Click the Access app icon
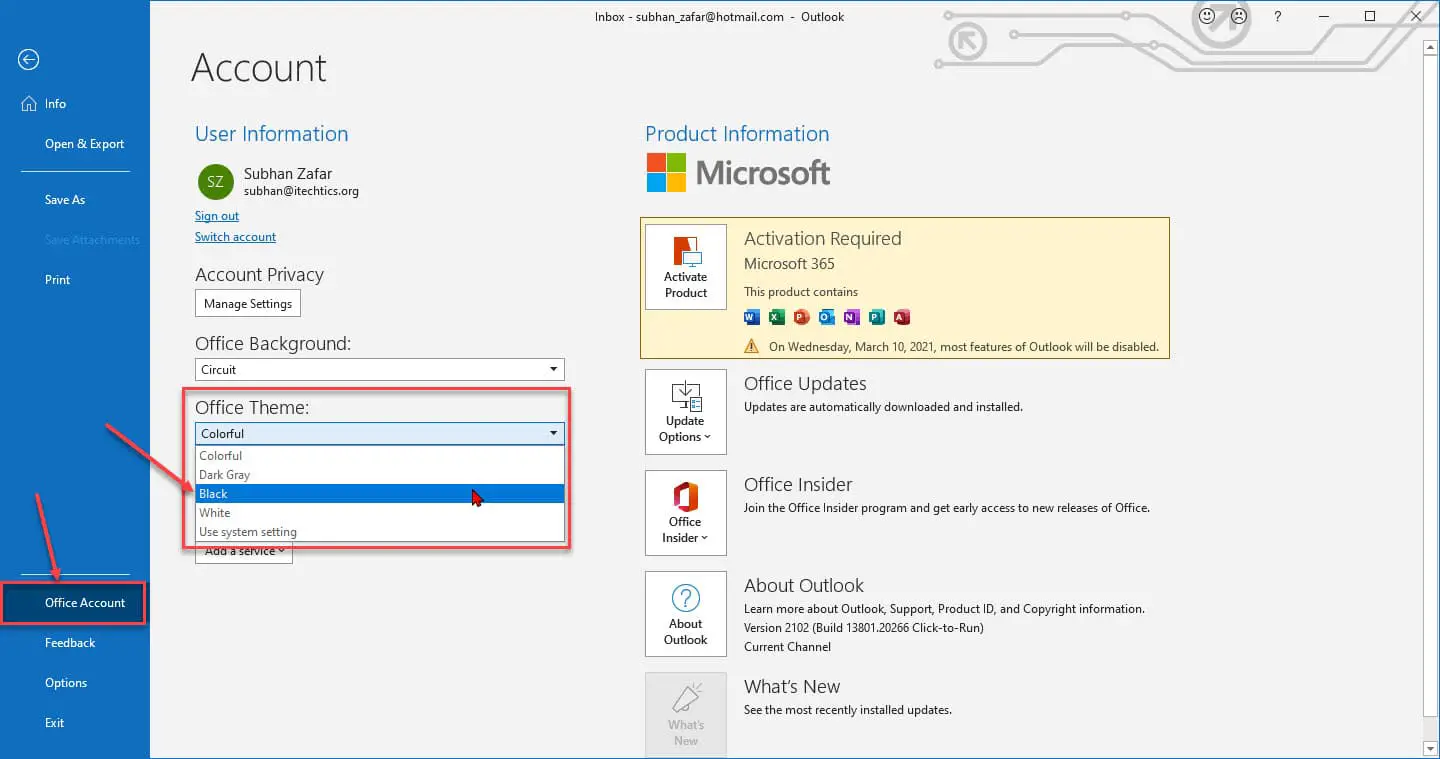The width and height of the screenshot is (1440, 759). [902, 318]
